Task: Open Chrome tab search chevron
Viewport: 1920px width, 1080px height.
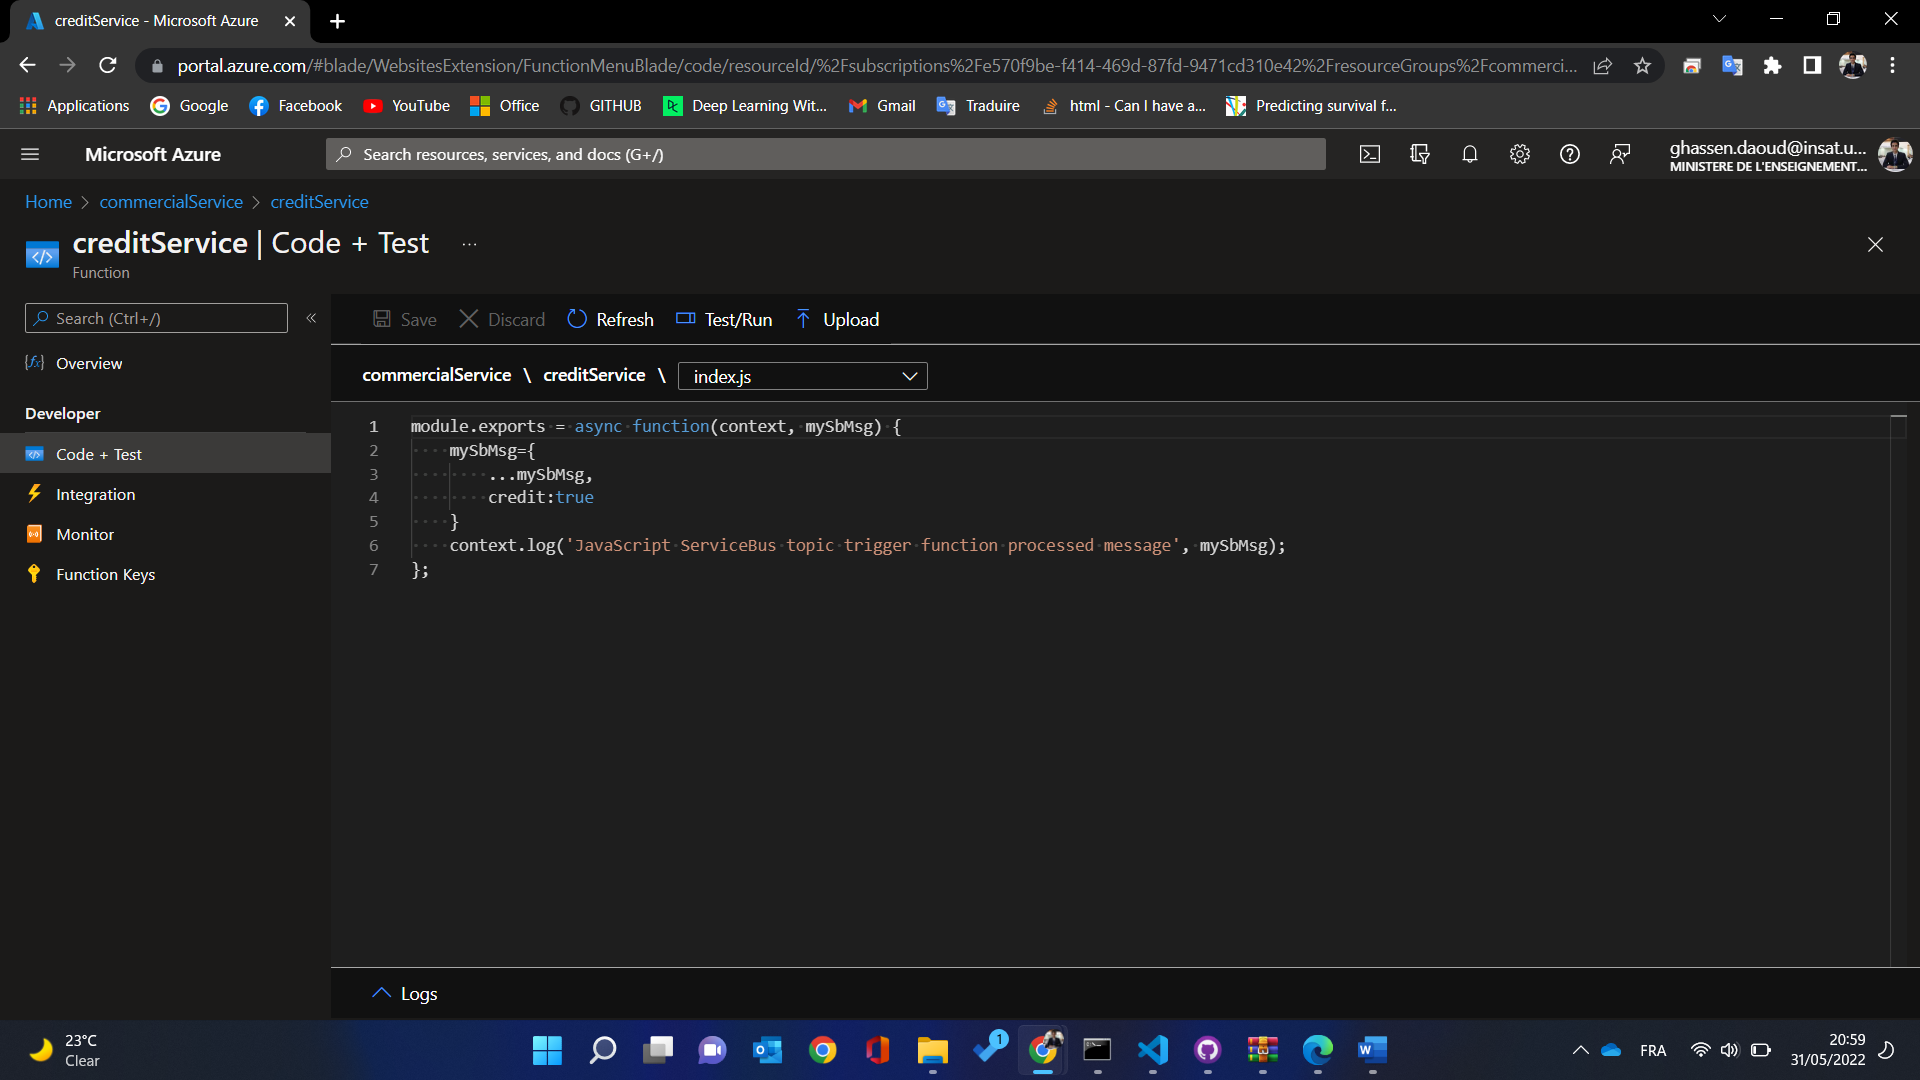Action: pyautogui.click(x=1719, y=19)
